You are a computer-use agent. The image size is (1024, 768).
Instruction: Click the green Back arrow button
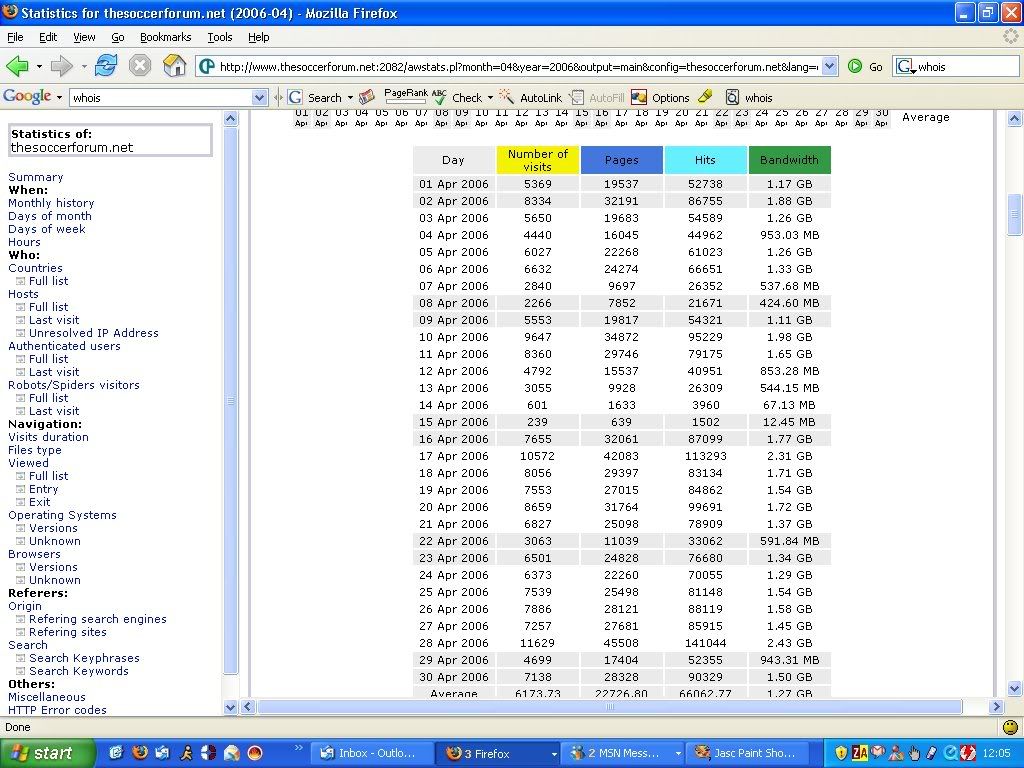[17, 66]
